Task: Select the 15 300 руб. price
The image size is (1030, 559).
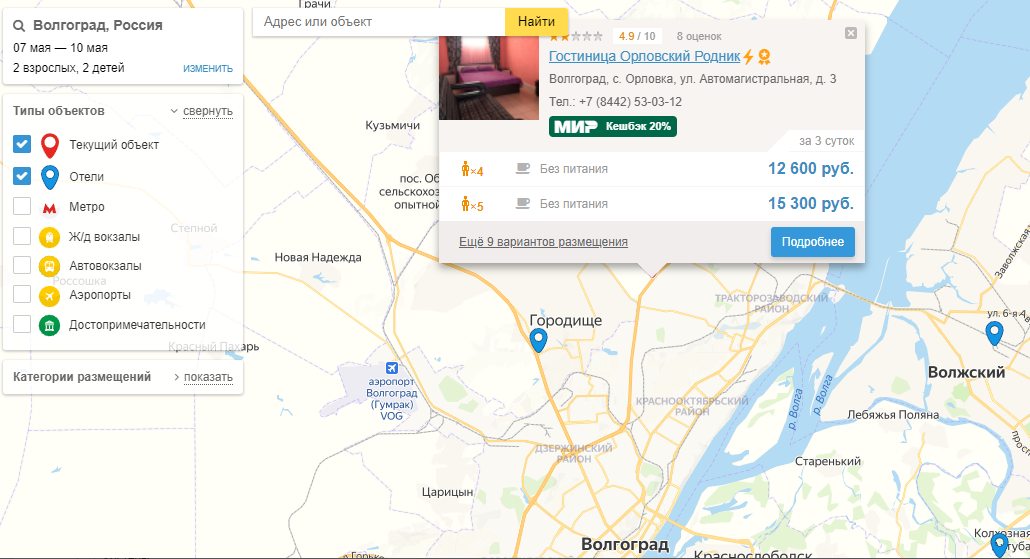Action: [x=811, y=204]
